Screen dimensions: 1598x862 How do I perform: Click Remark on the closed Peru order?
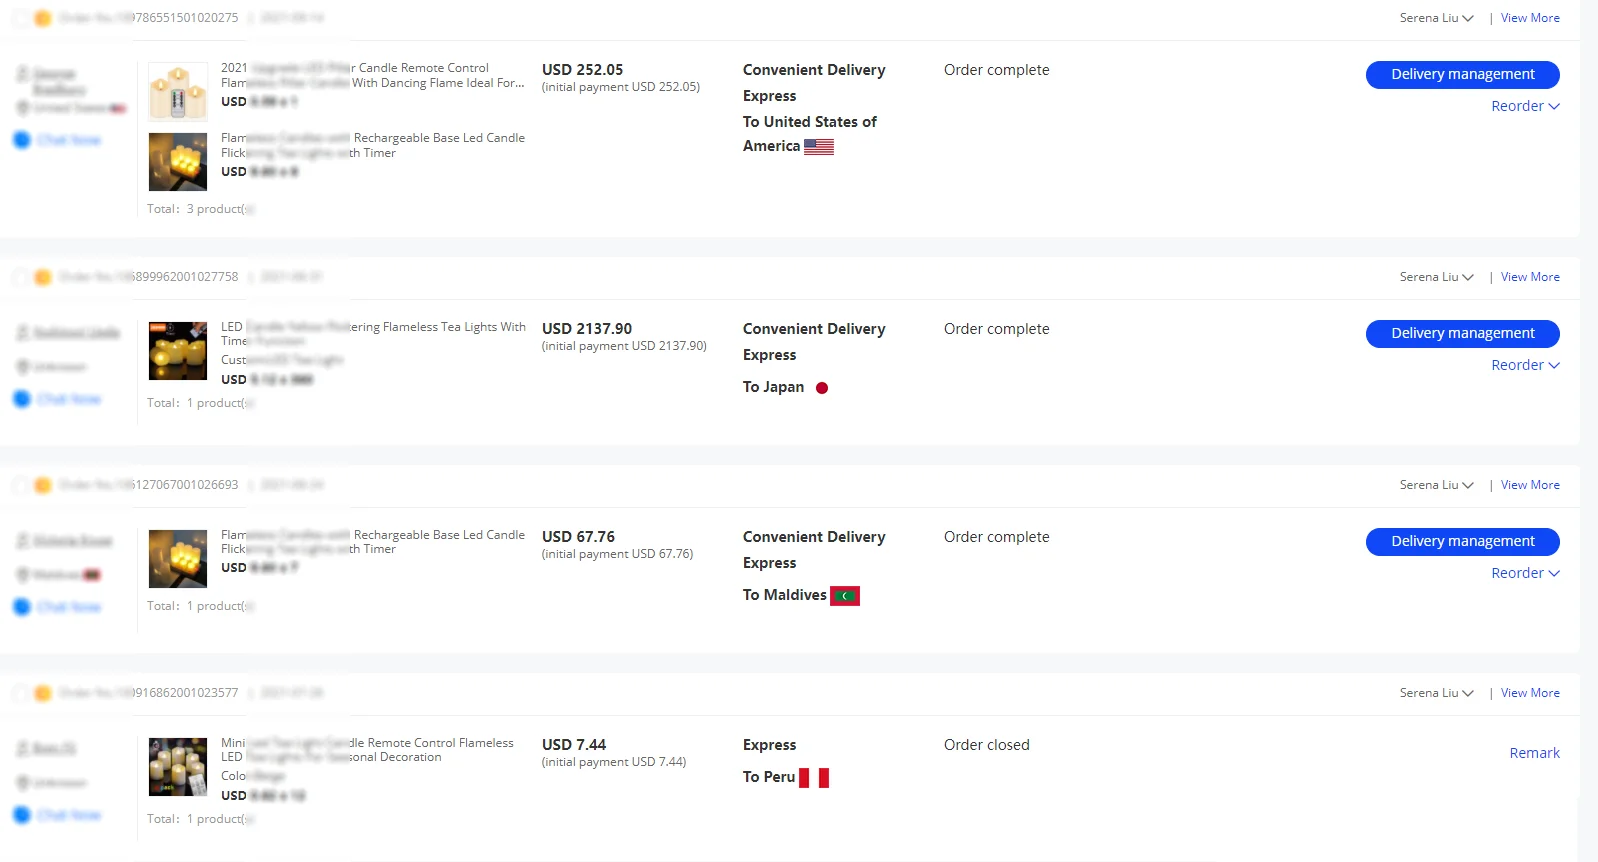tap(1534, 753)
